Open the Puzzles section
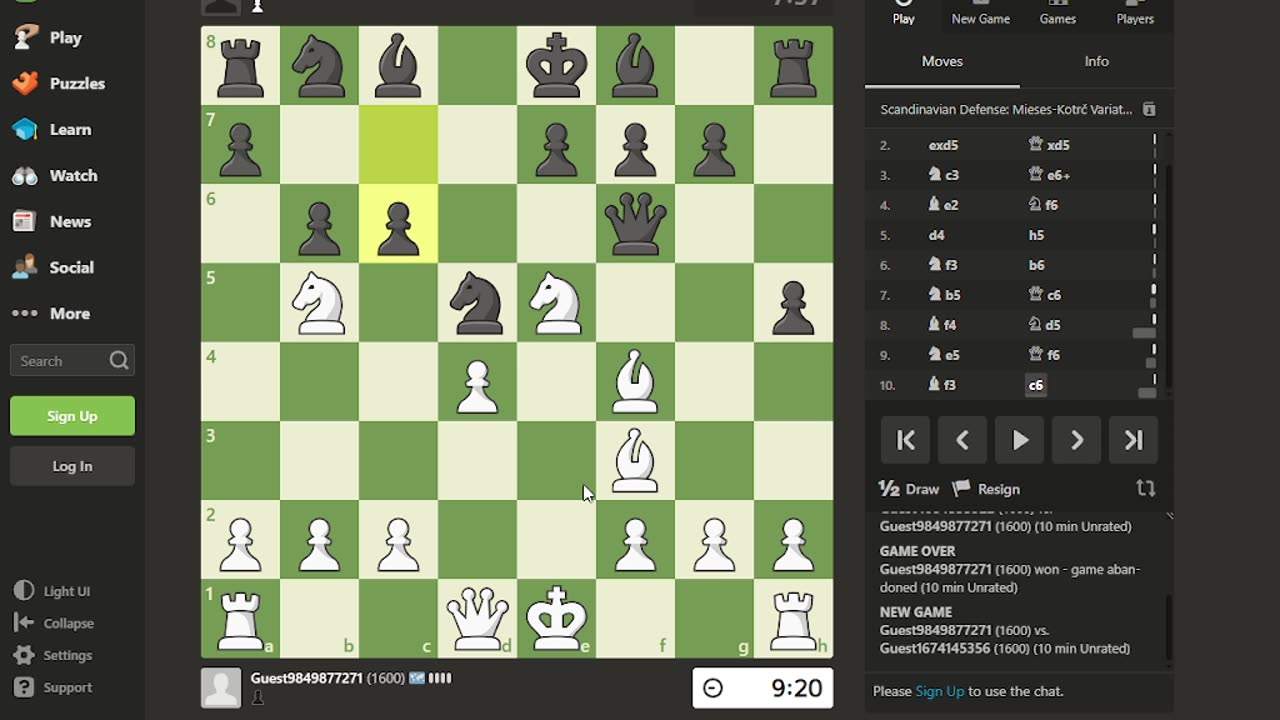 coord(59,83)
